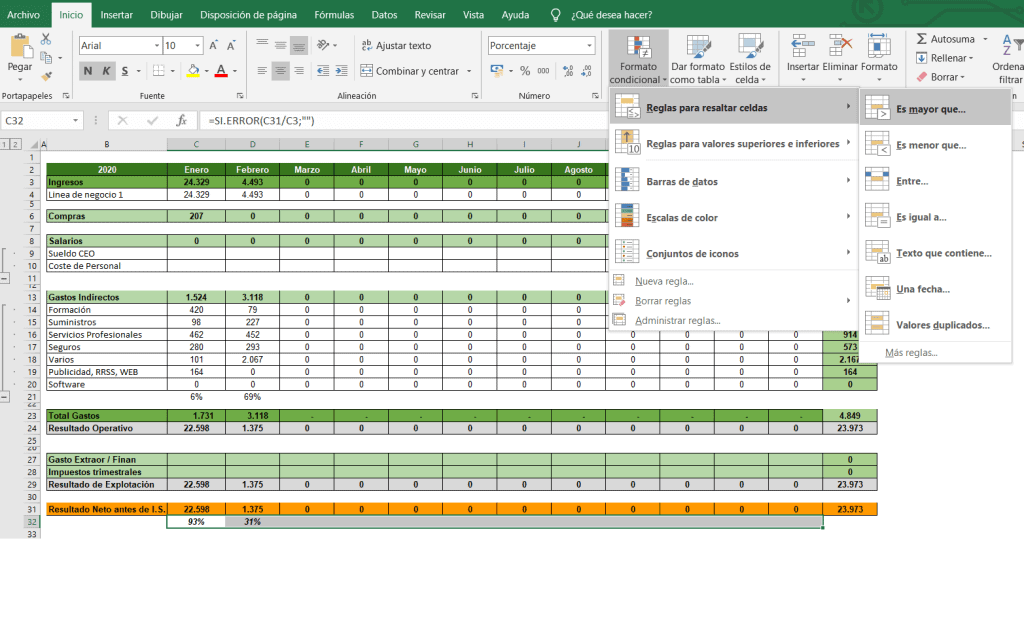Viewport: 1024px width, 623px height.
Task: Switch to the Vista tab
Action: pyautogui.click(x=473, y=14)
